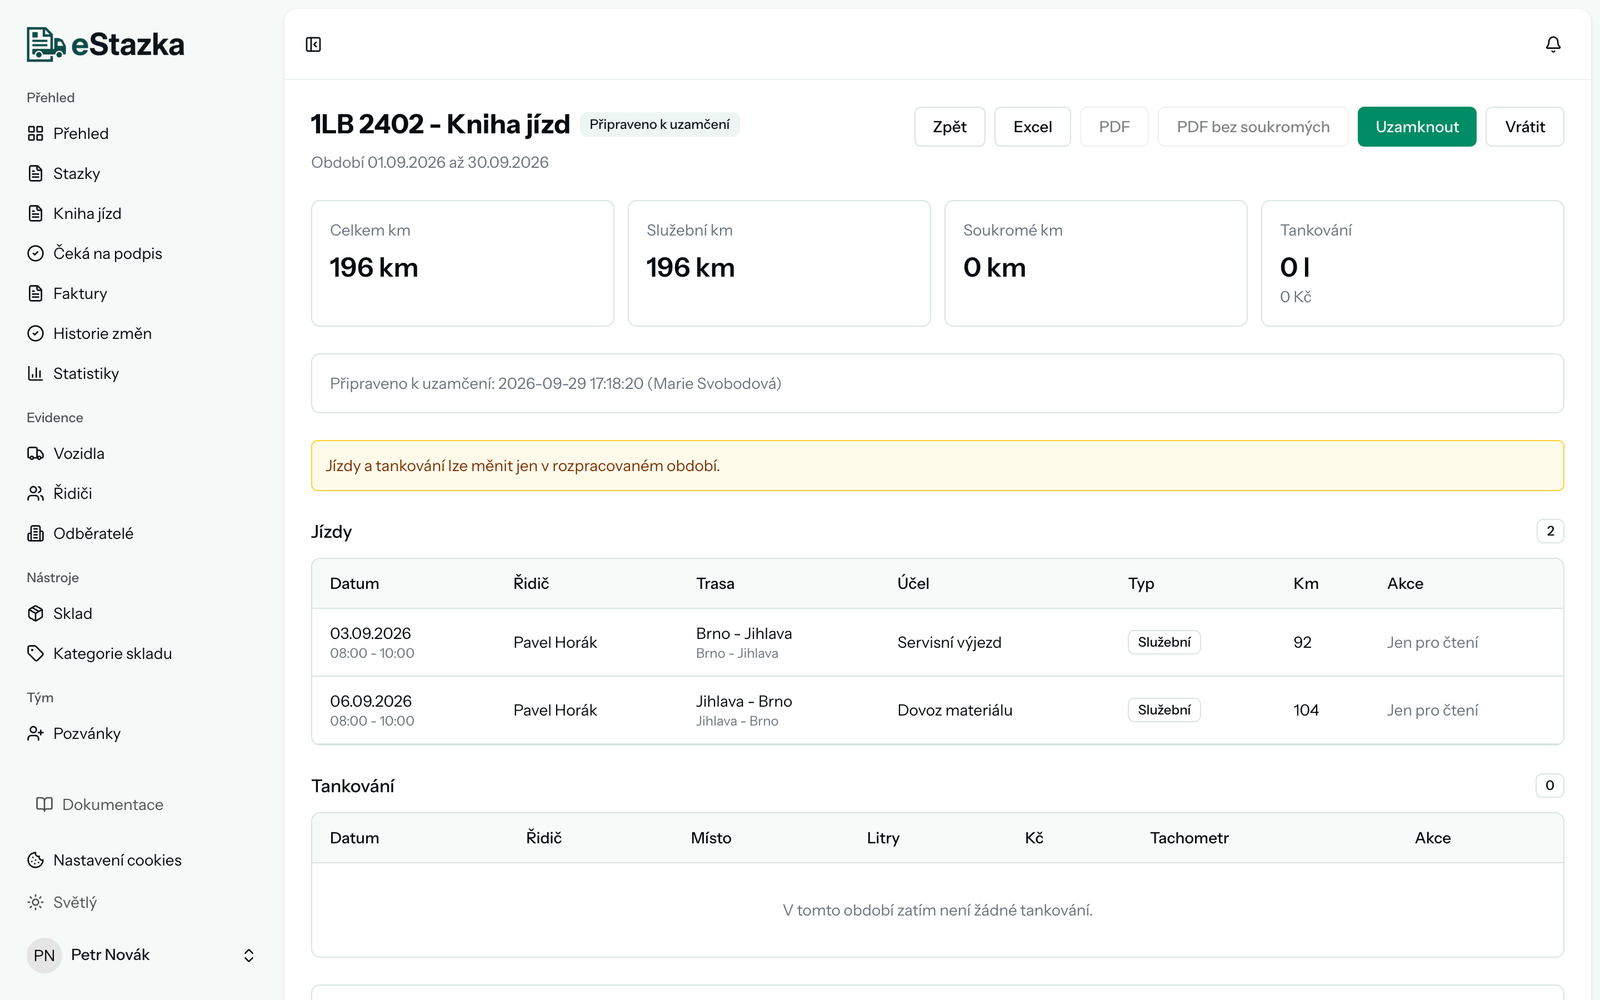Image resolution: width=1600 pixels, height=1000 pixels.
Task: Click PDF bez soukromých button
Action: [1253, 127]
